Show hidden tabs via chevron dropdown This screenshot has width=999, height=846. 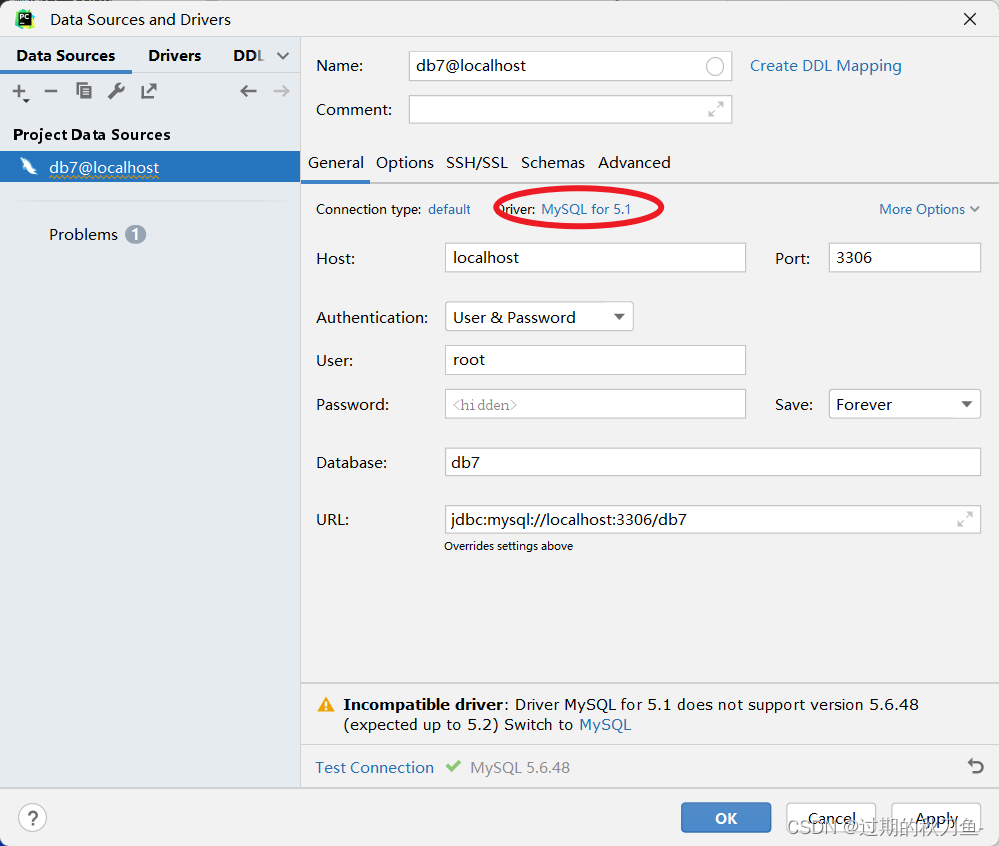click(283, 55)
